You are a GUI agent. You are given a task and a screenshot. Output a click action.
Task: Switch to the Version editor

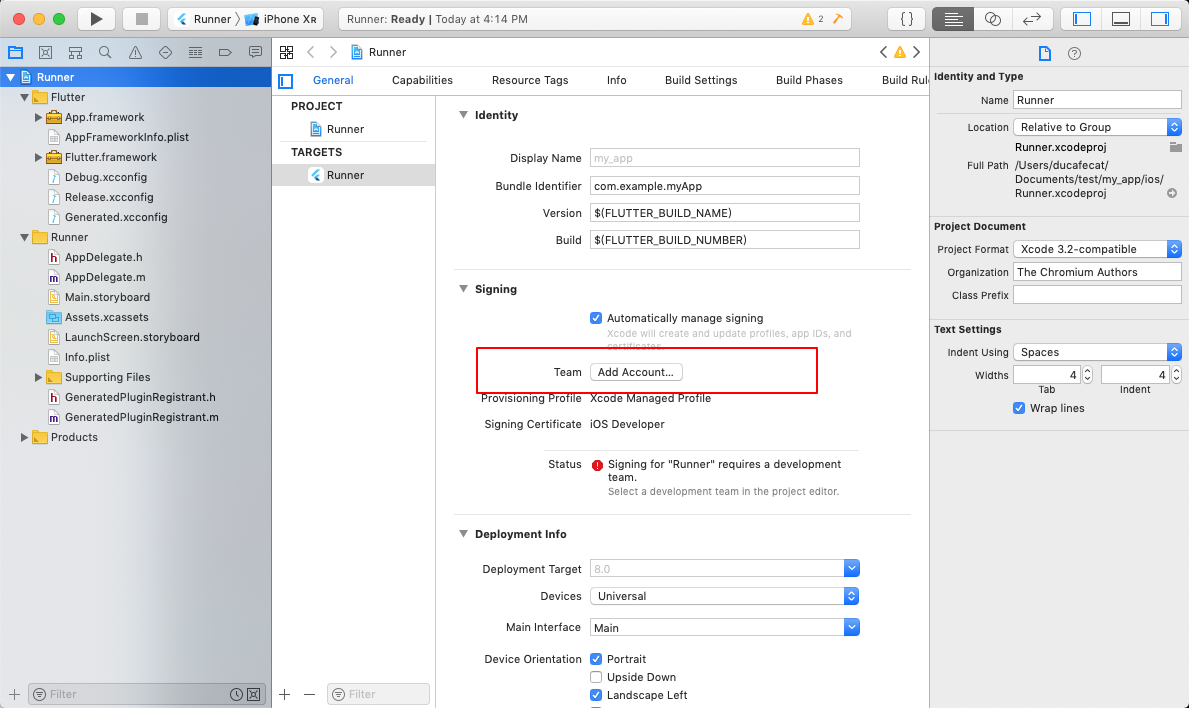1032,19
